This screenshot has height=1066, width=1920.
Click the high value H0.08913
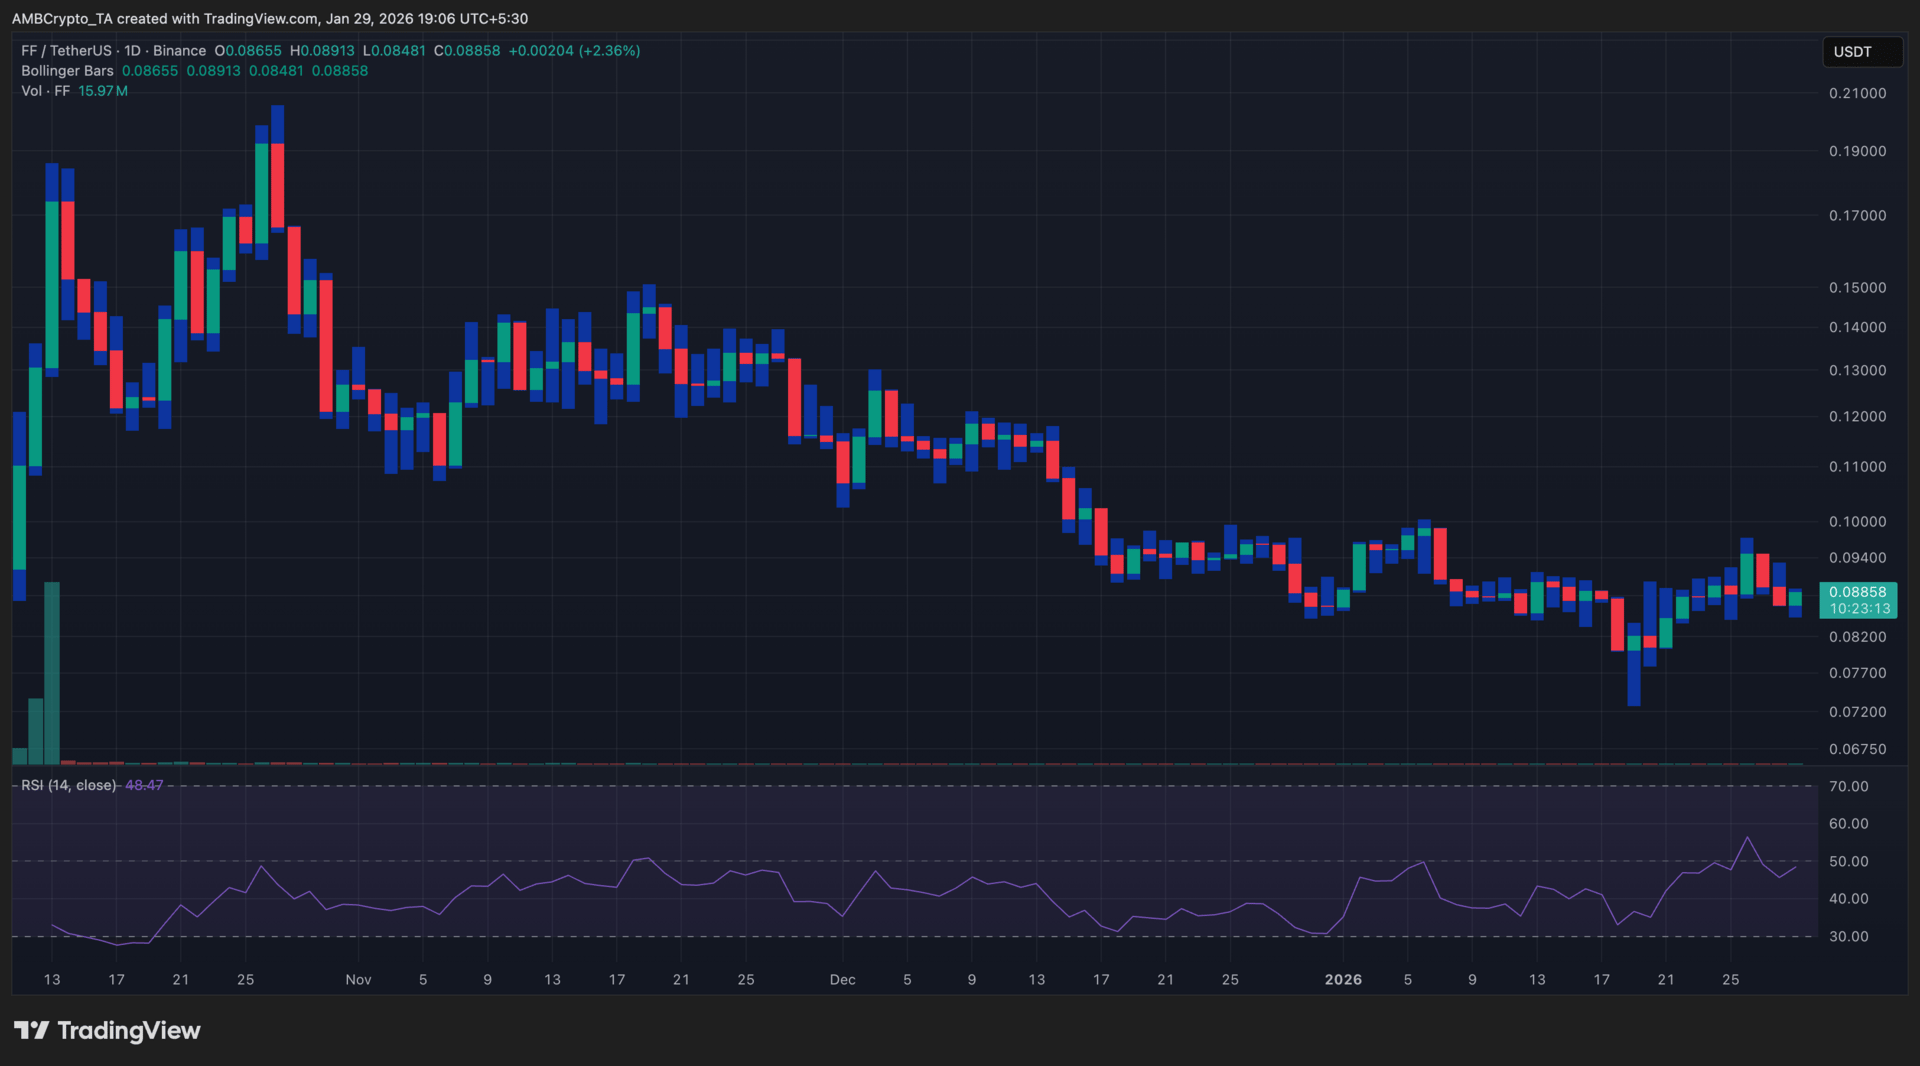pyautogui.click(x=322, y=50)
